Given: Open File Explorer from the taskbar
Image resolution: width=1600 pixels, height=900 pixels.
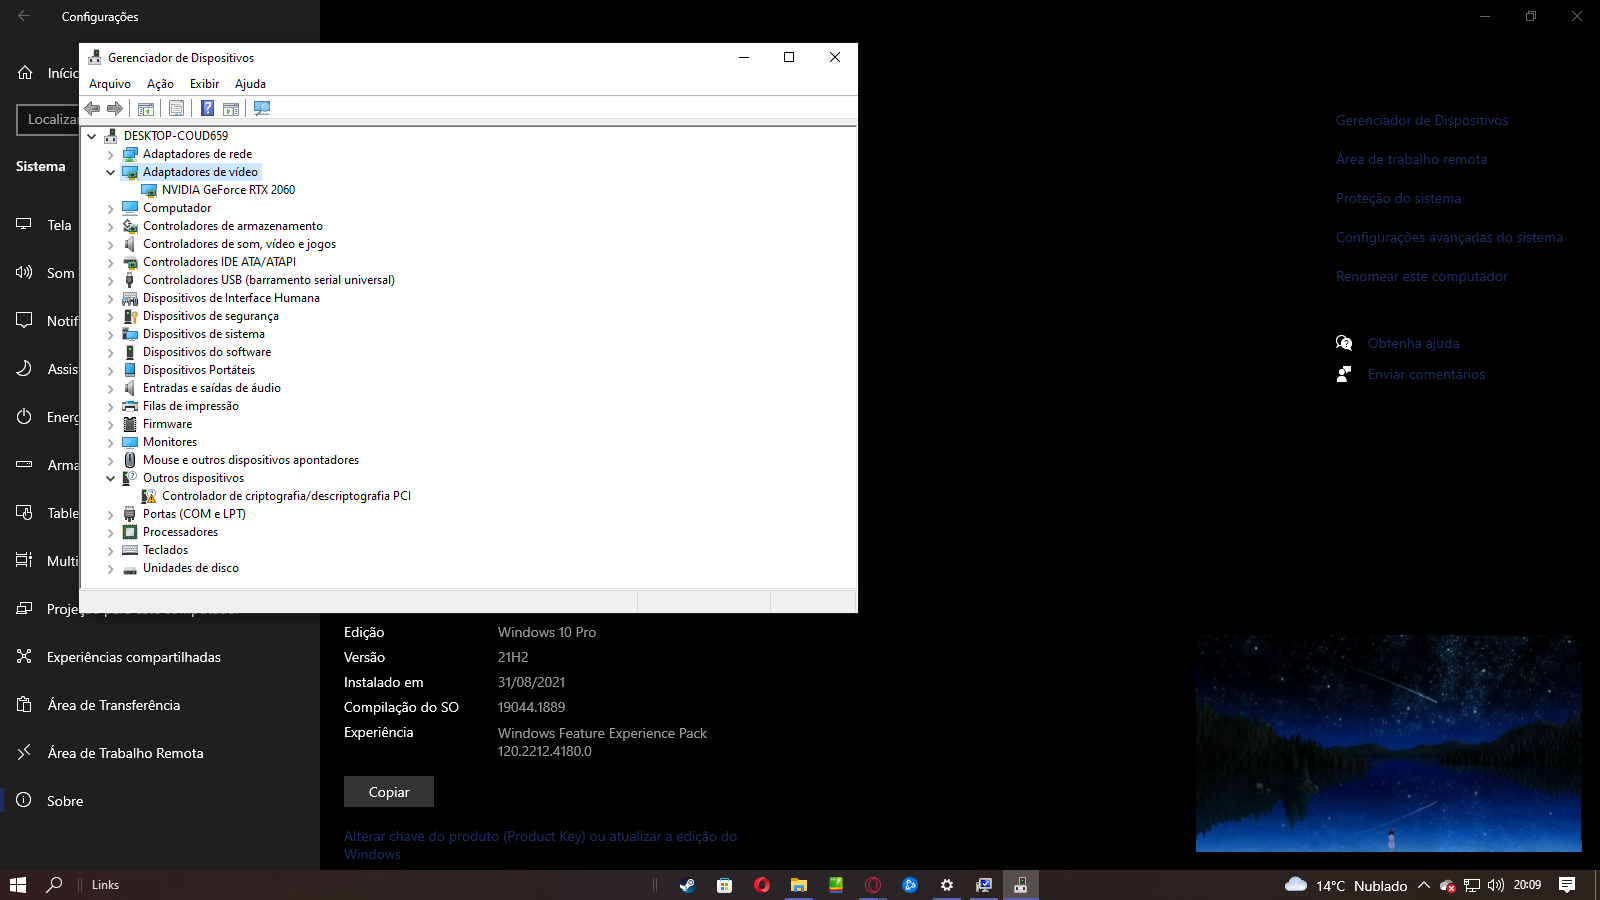Looking at the screenshot, I should [798, 885].
